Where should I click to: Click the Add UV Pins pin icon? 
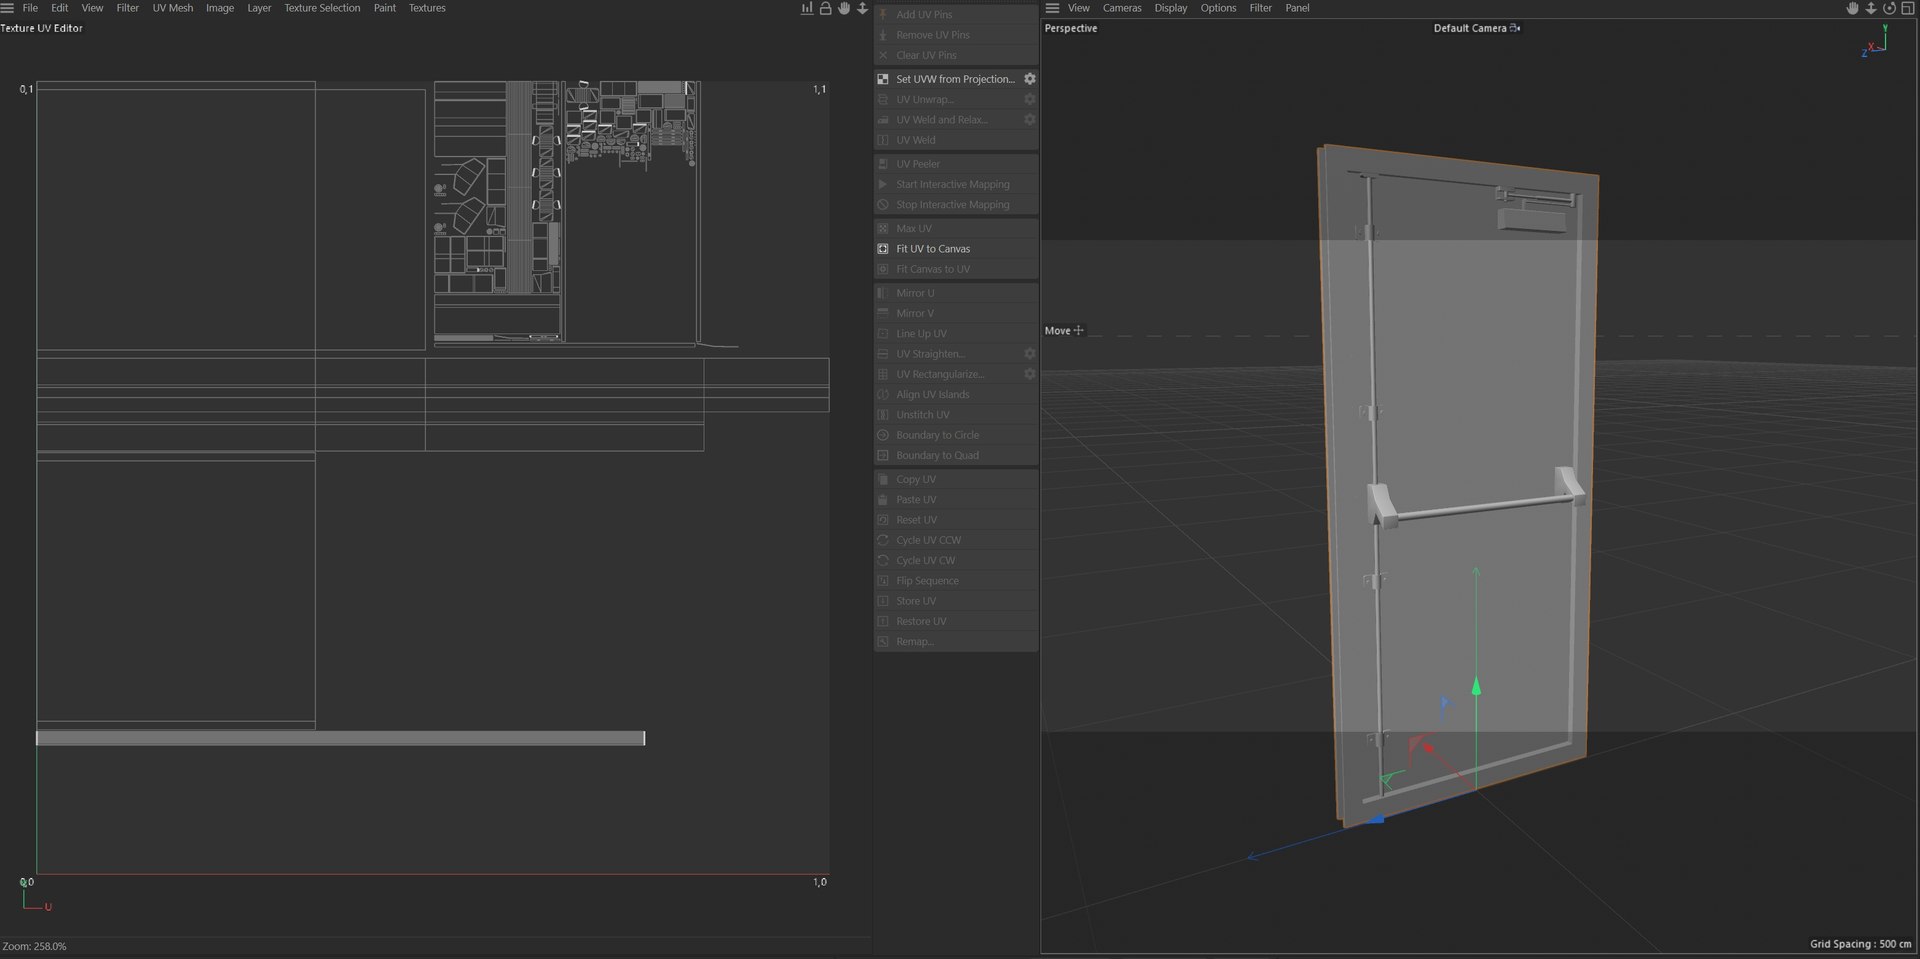click(883, 15)
